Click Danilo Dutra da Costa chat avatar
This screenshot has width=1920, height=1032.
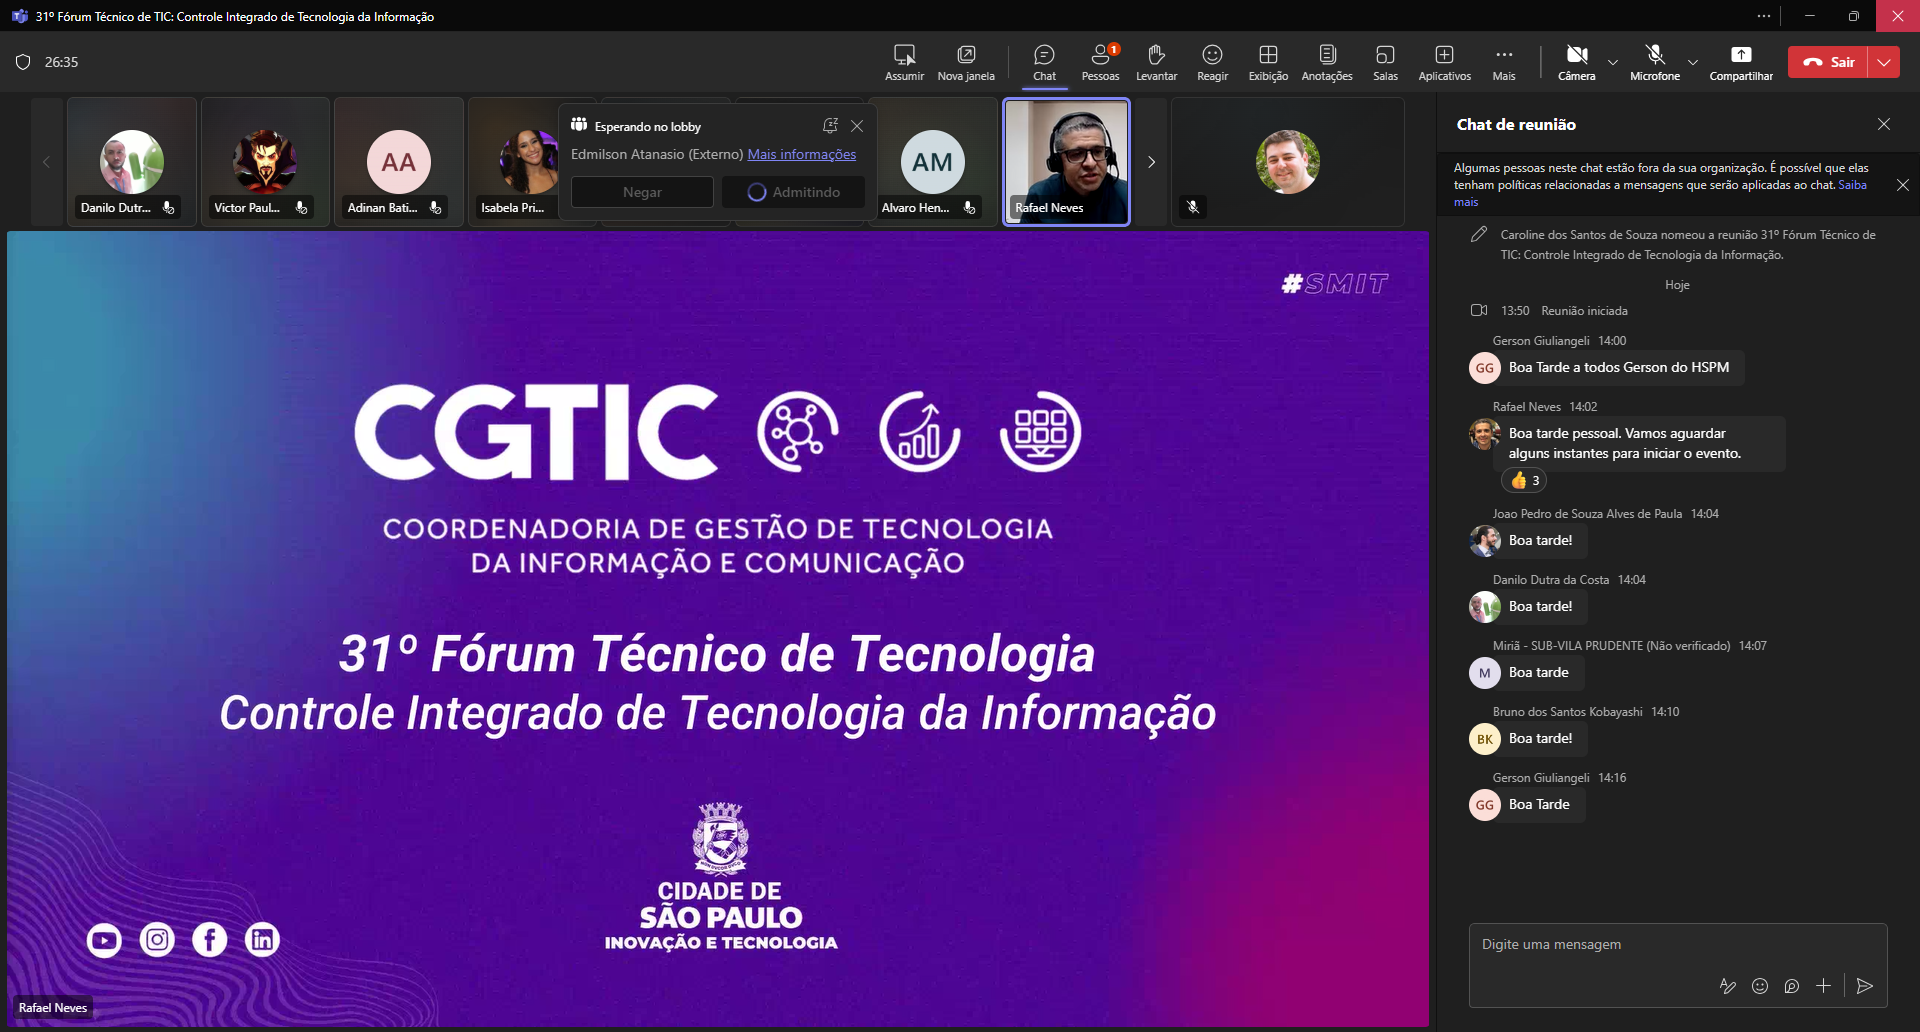point(1485,607)
